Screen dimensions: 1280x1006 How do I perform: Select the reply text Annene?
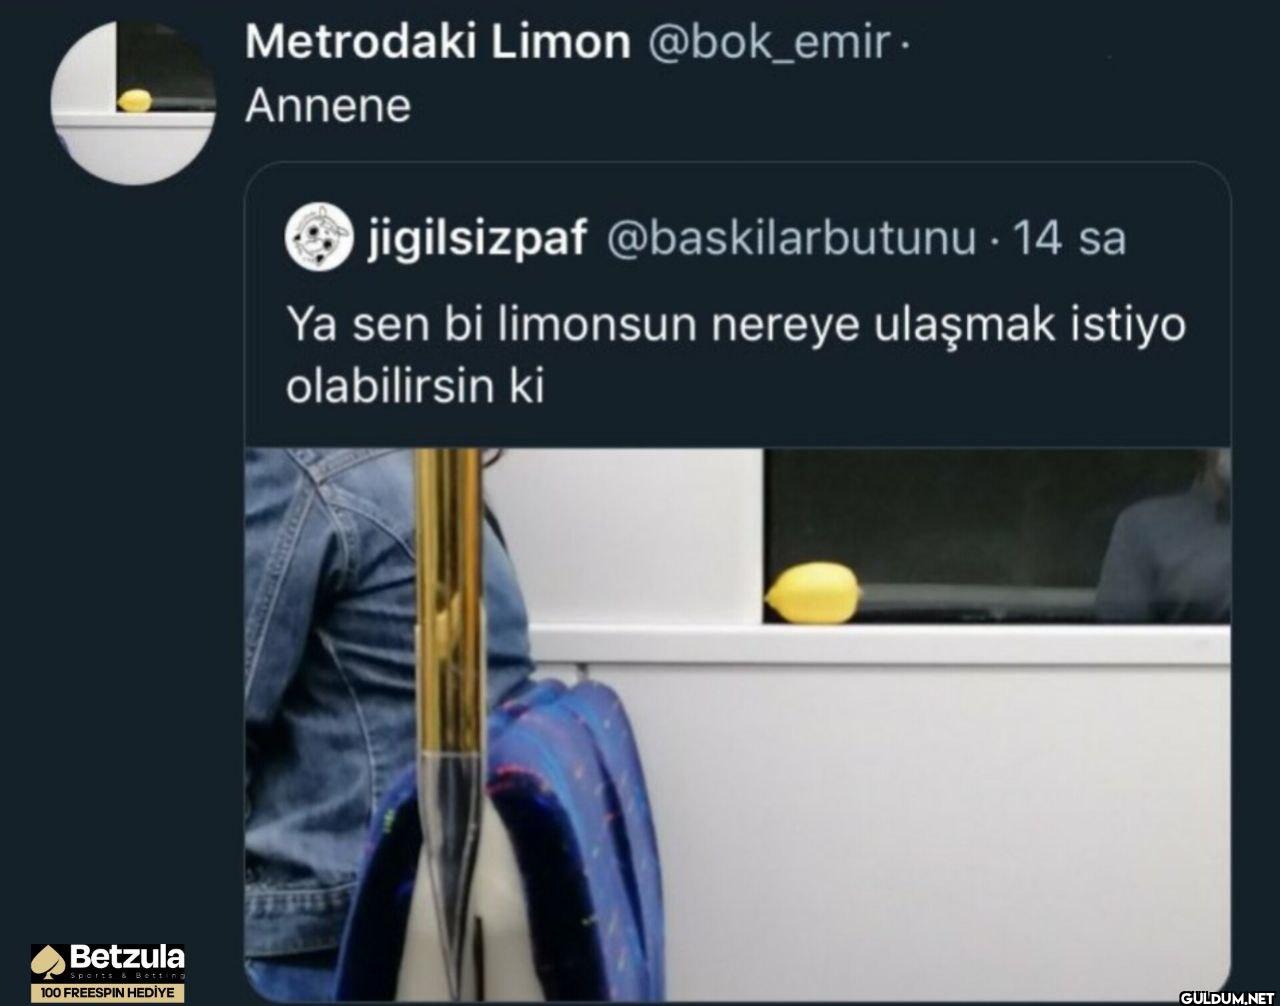pyautogui.click(x=328, y=105)
